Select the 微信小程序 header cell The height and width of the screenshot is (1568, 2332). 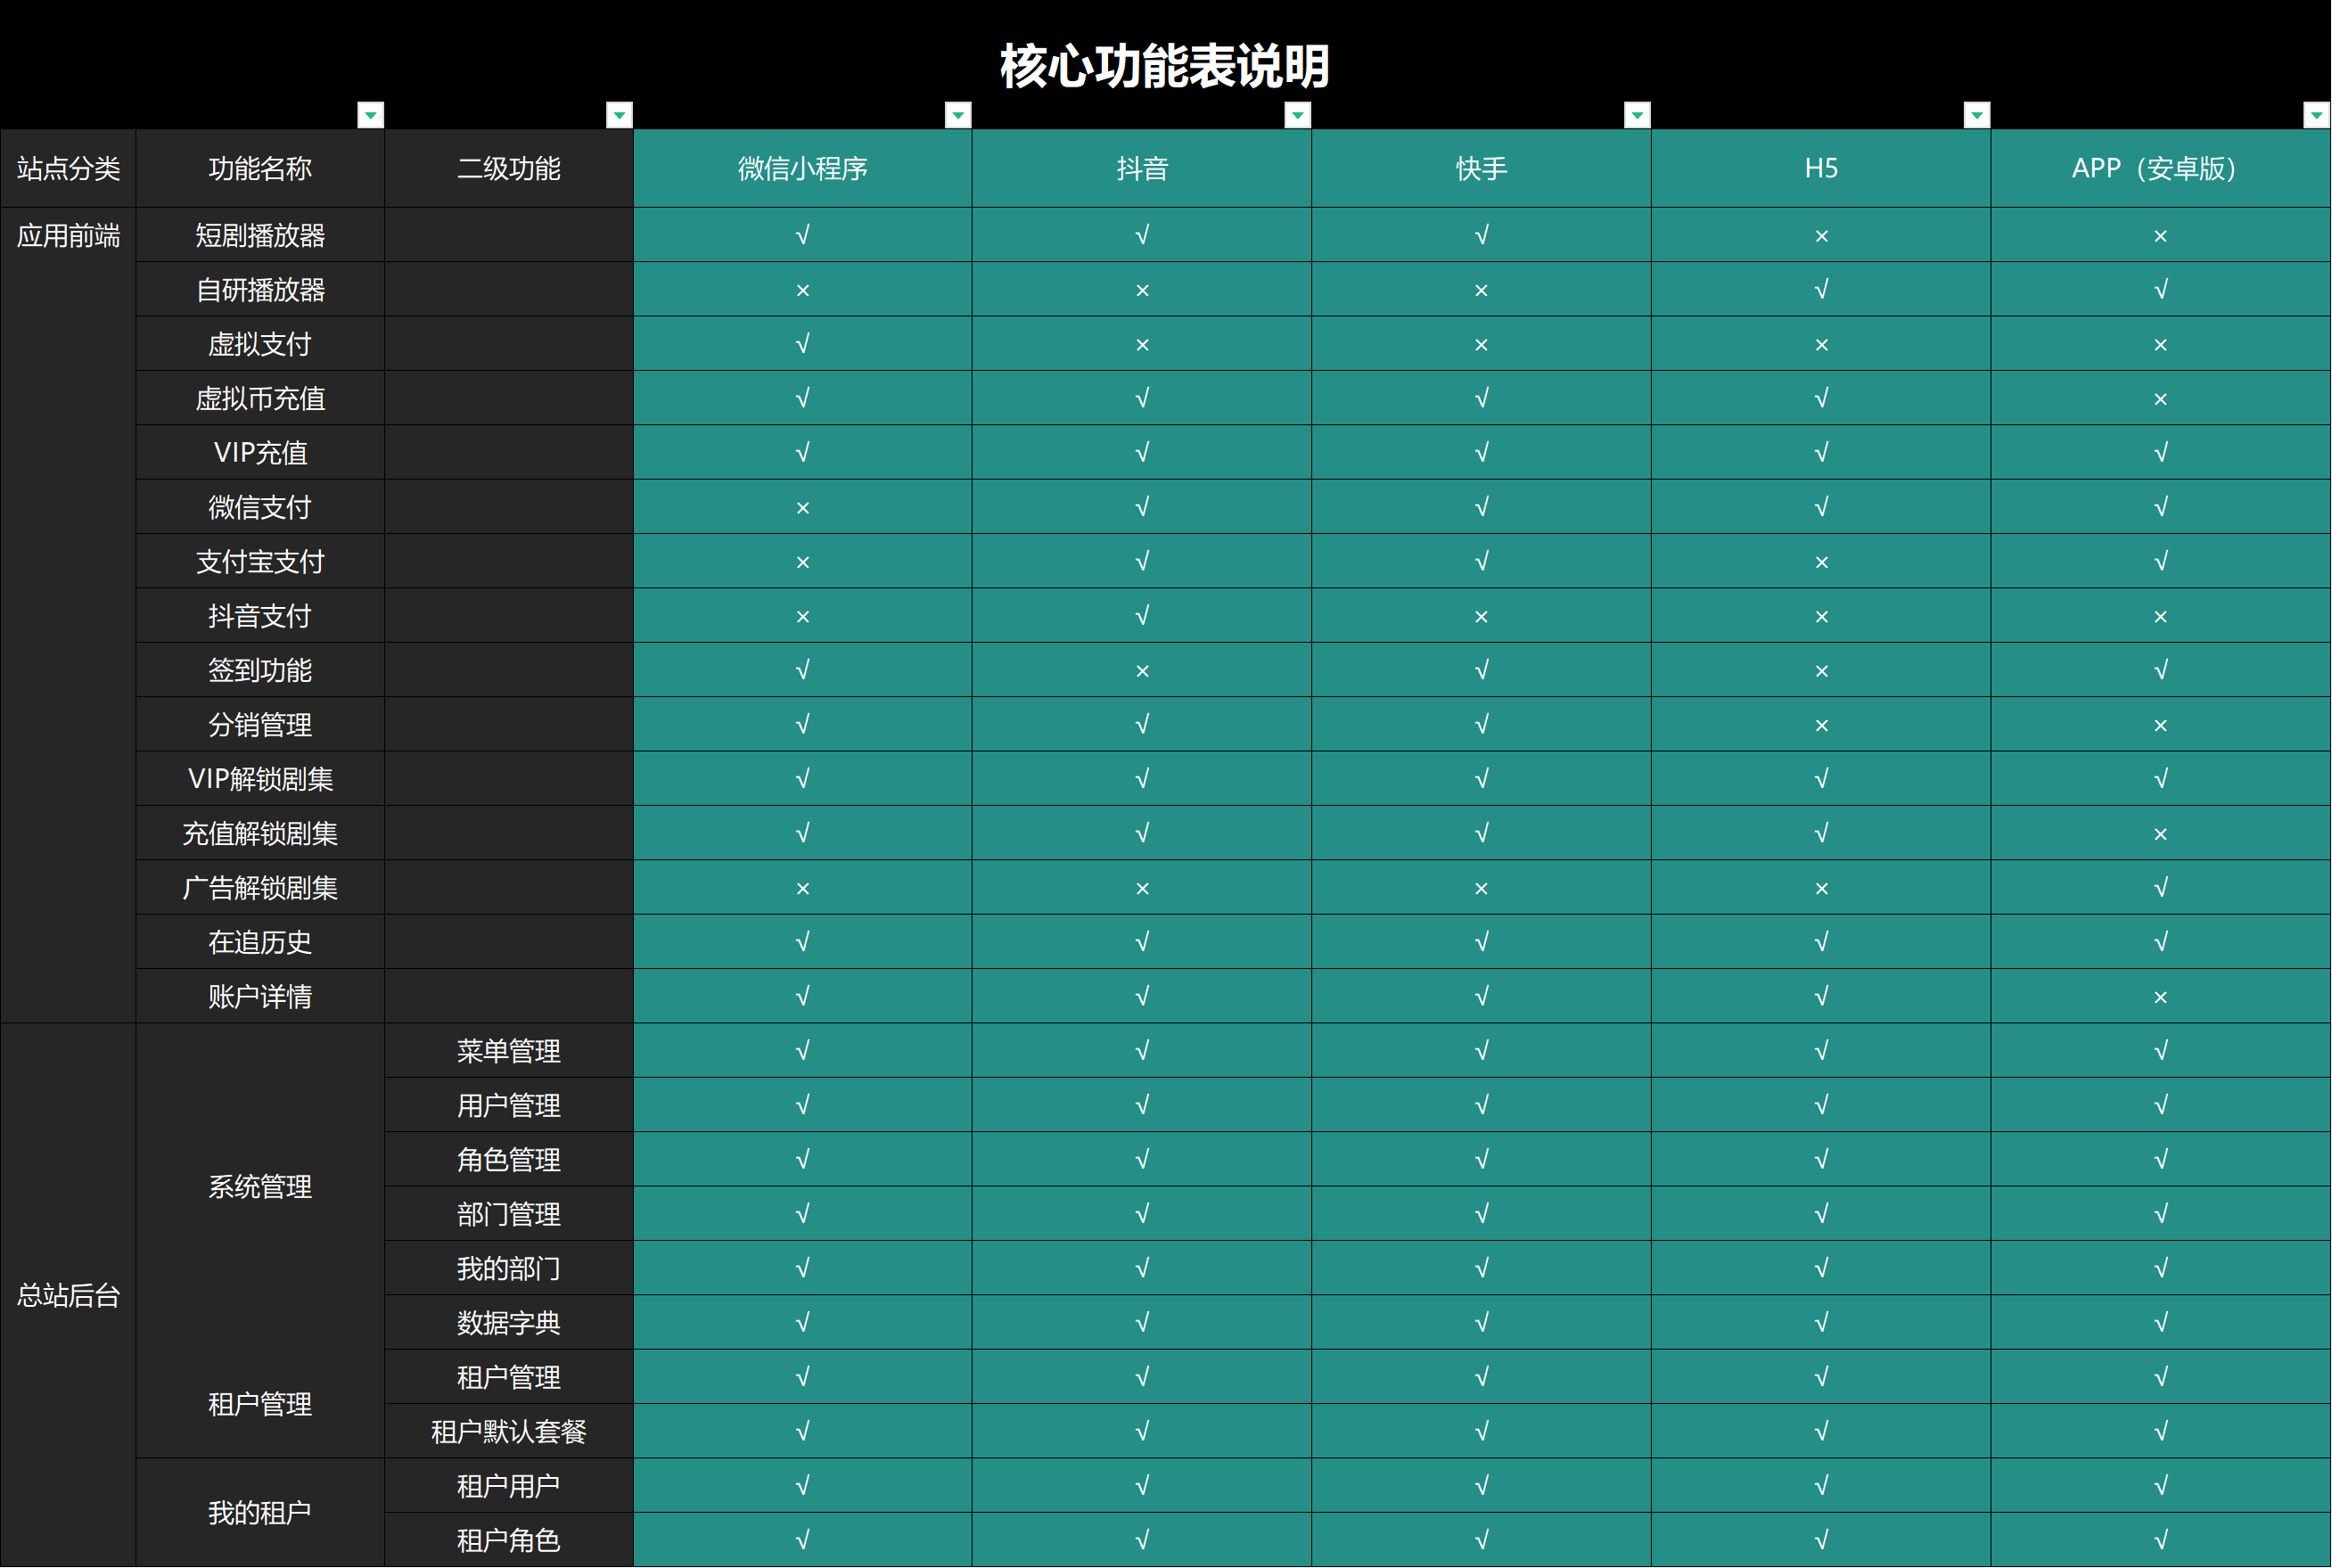pos(802,168)
